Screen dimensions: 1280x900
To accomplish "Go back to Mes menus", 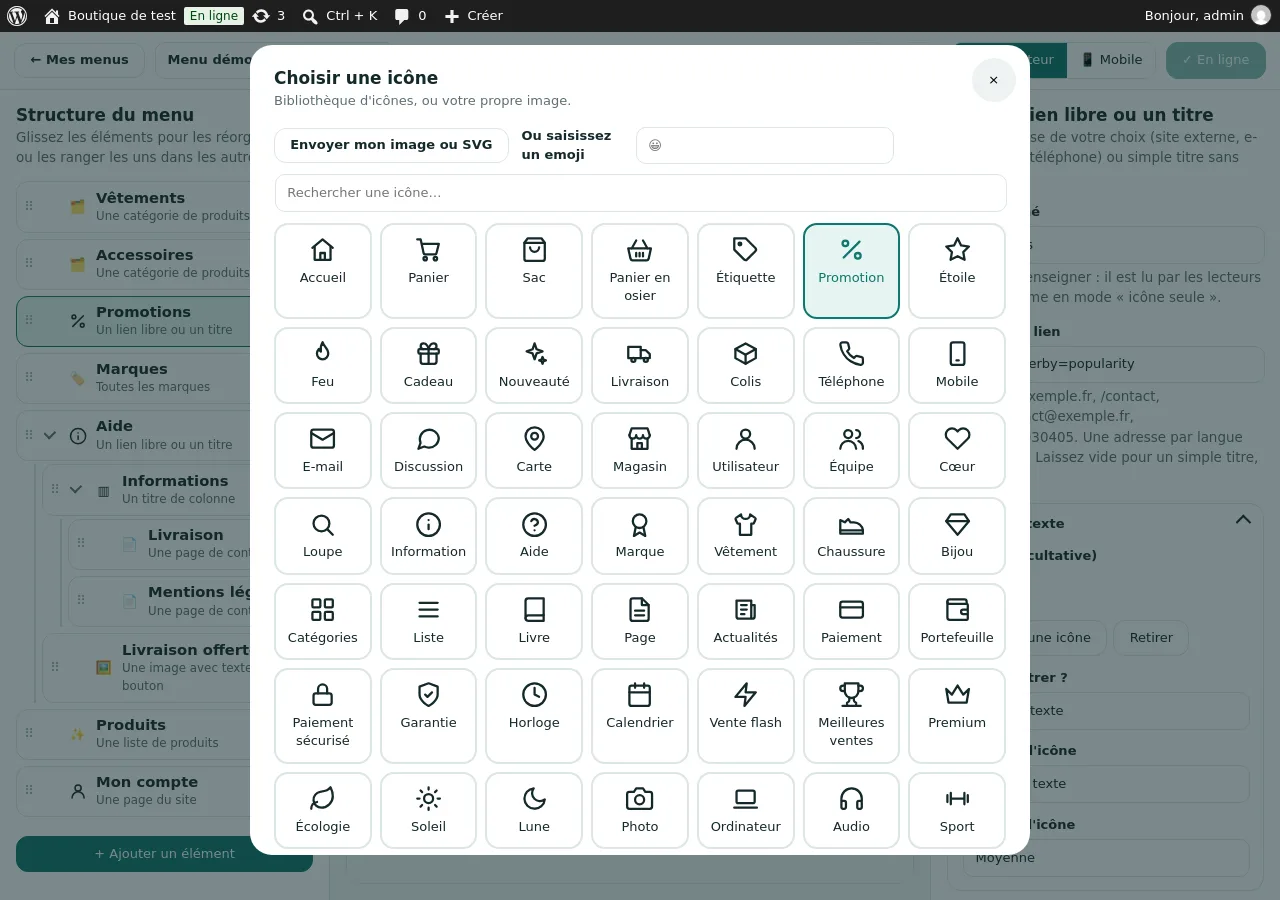I will pyautogui.click(x=80, y=60).
